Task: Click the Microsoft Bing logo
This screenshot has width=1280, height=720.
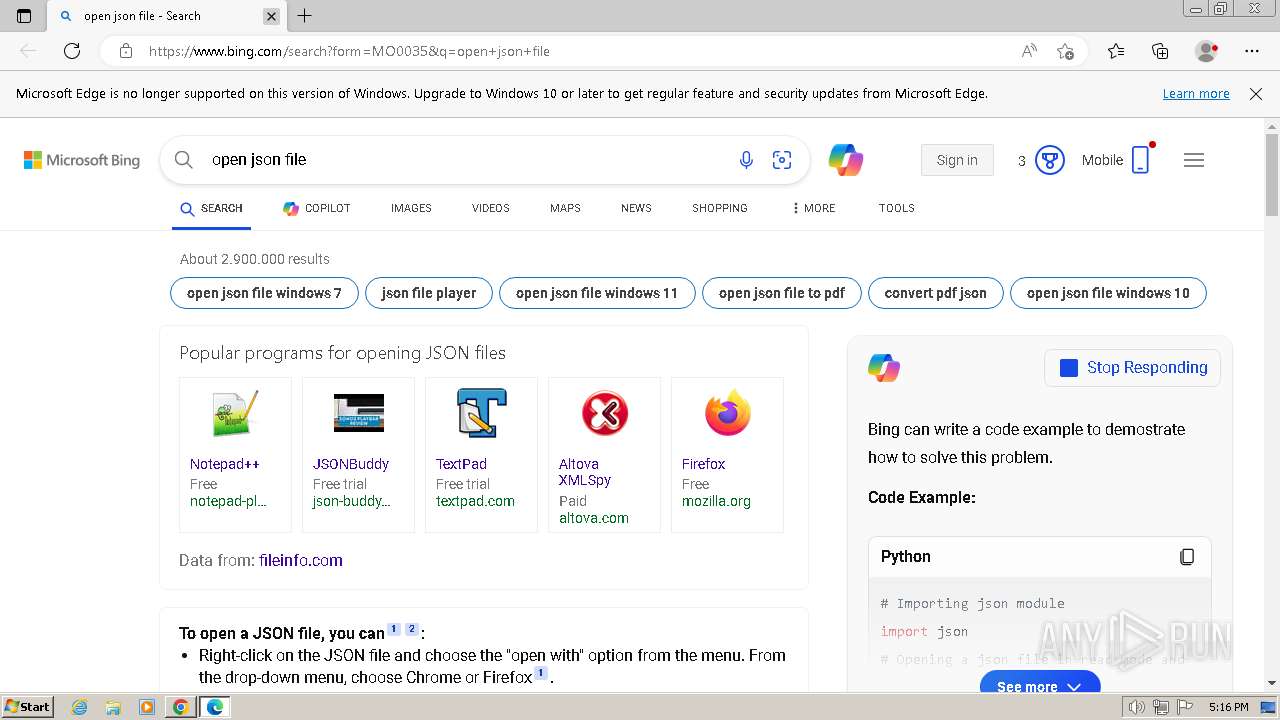Action: [82, 160]
